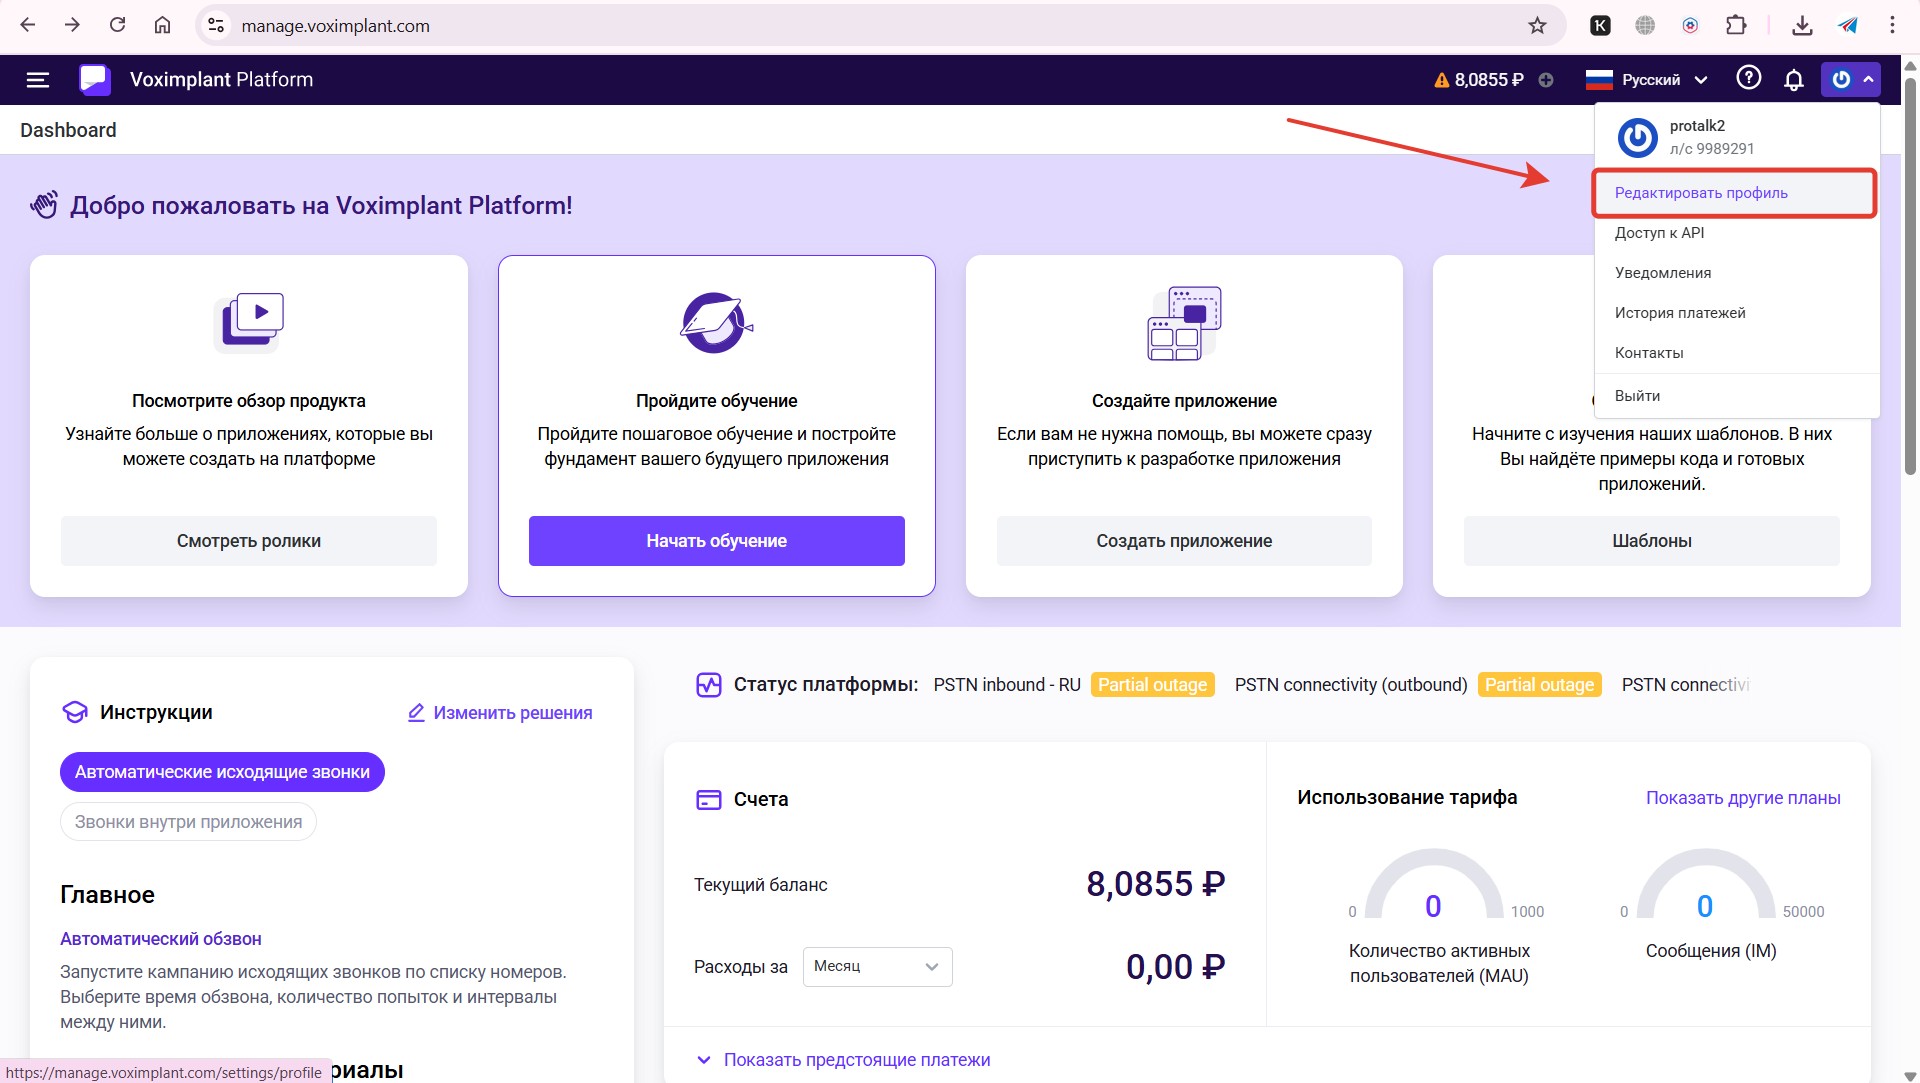This screenshot has width=1920, height=1083.
Task: Click the account avatar power icon
Action: click(x=1841, y=80)
